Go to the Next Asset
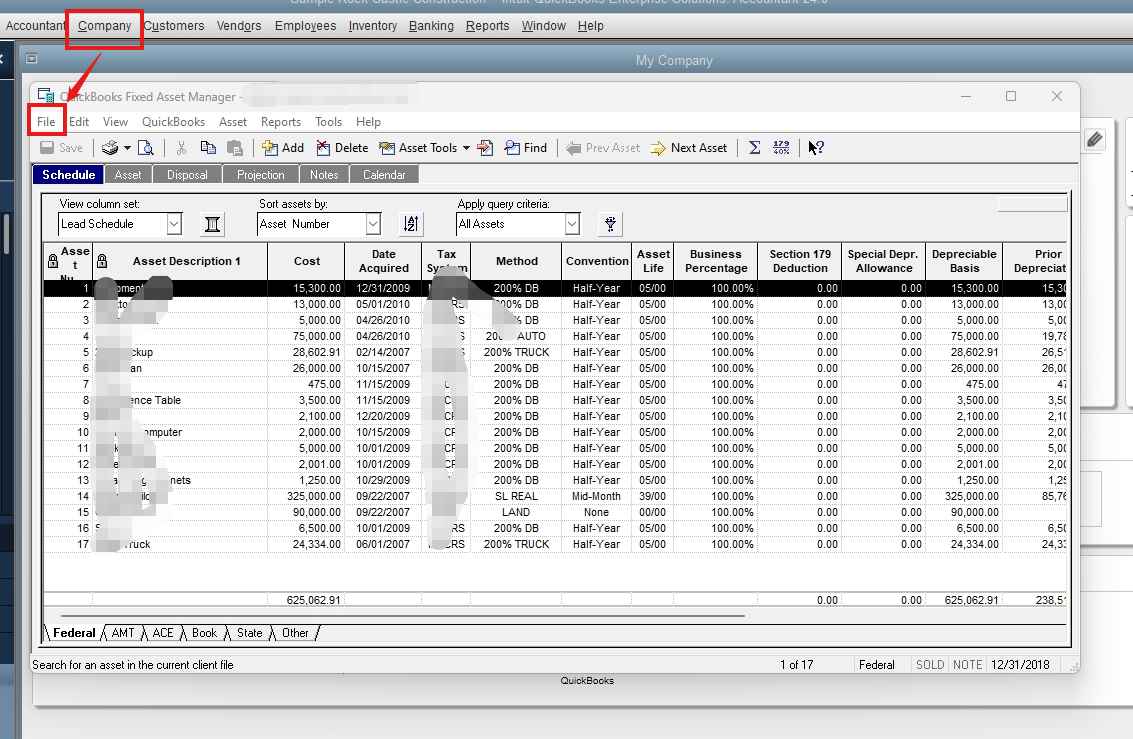 pyautogui.click(x=689, y=148)
